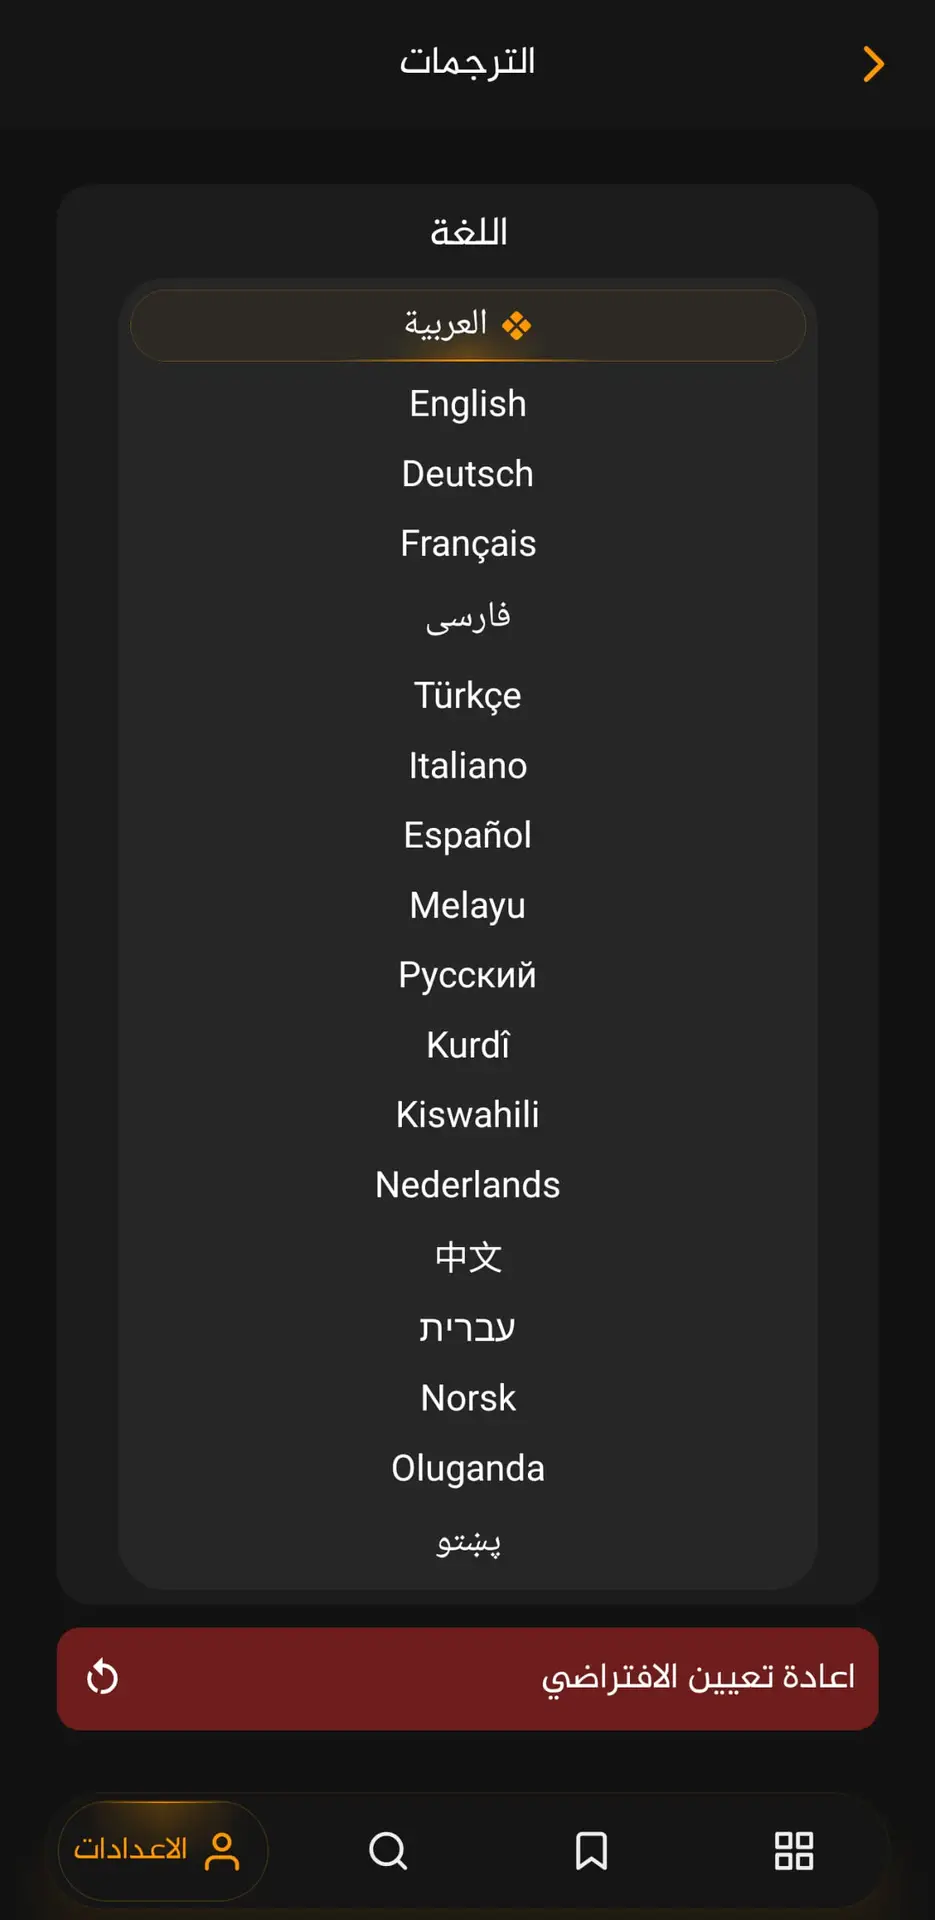Select the العربية language option
Screen dimensions: 935x1920
467,325
